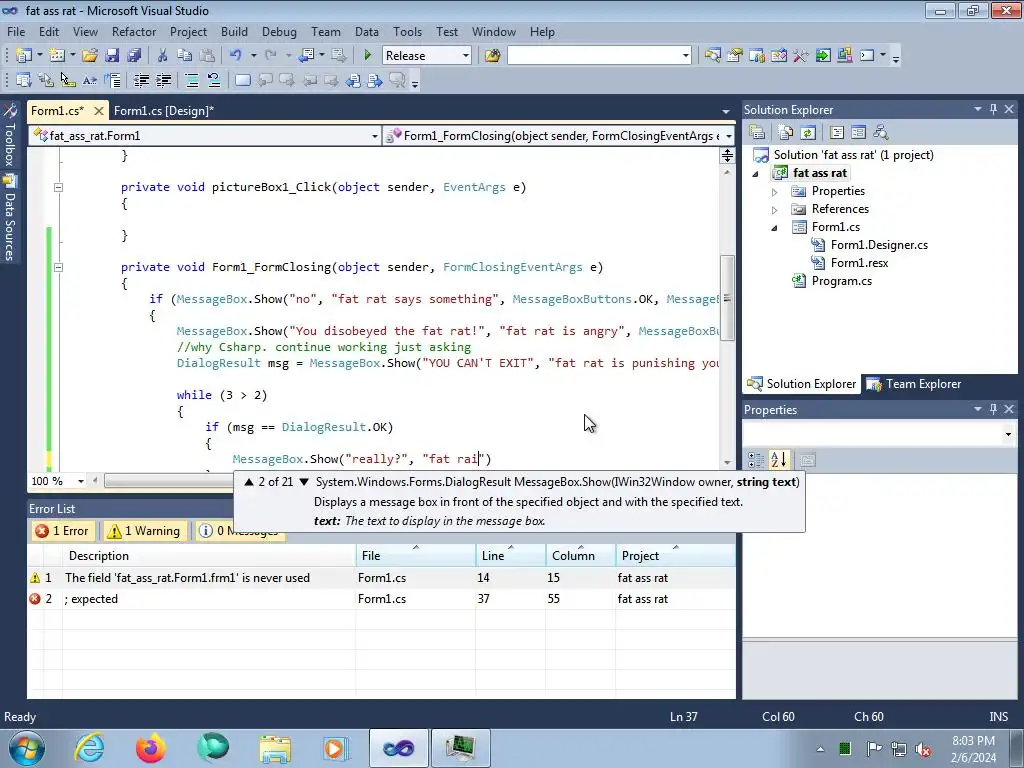Screen dimensions: 1024x768
Task: Open the Toolbox side tab
Action: 10,135
